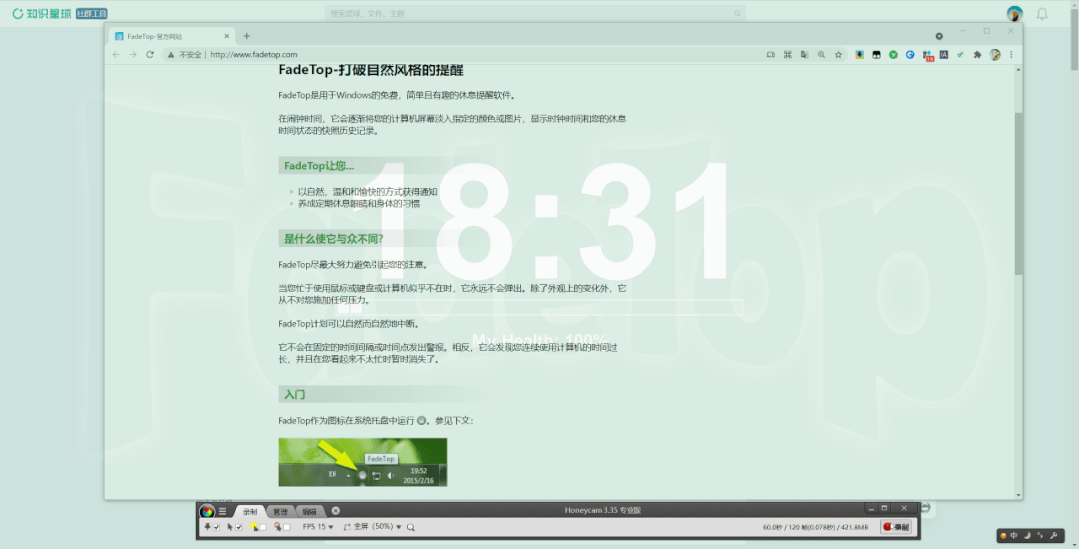Open the image downloader extension icon
This screenshot has width=1079, height=549.
[x=859, y=54]
